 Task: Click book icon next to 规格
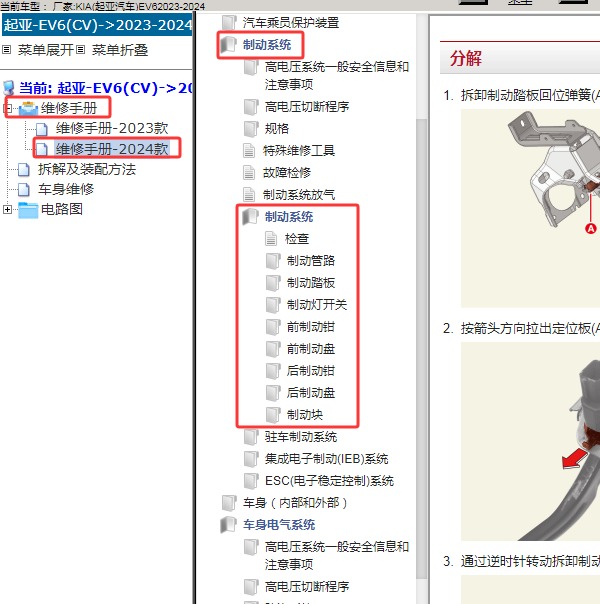251,129
